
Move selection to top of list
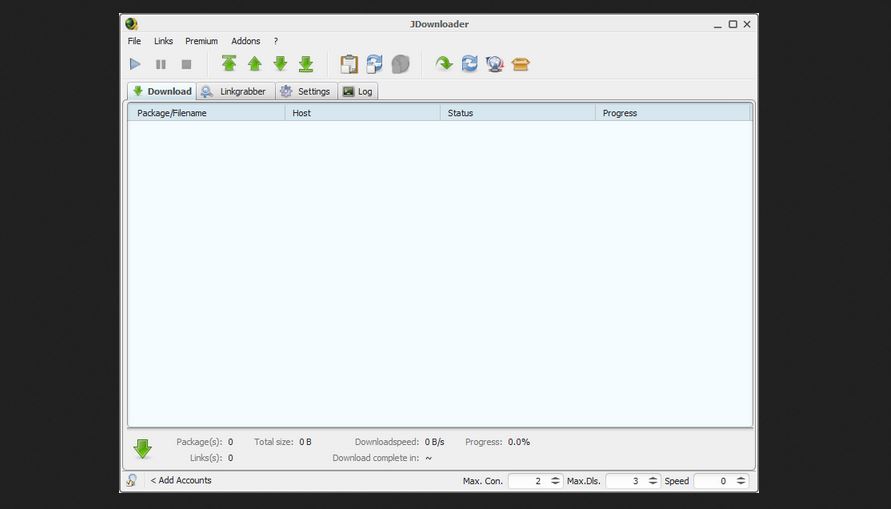click(229, 64)
